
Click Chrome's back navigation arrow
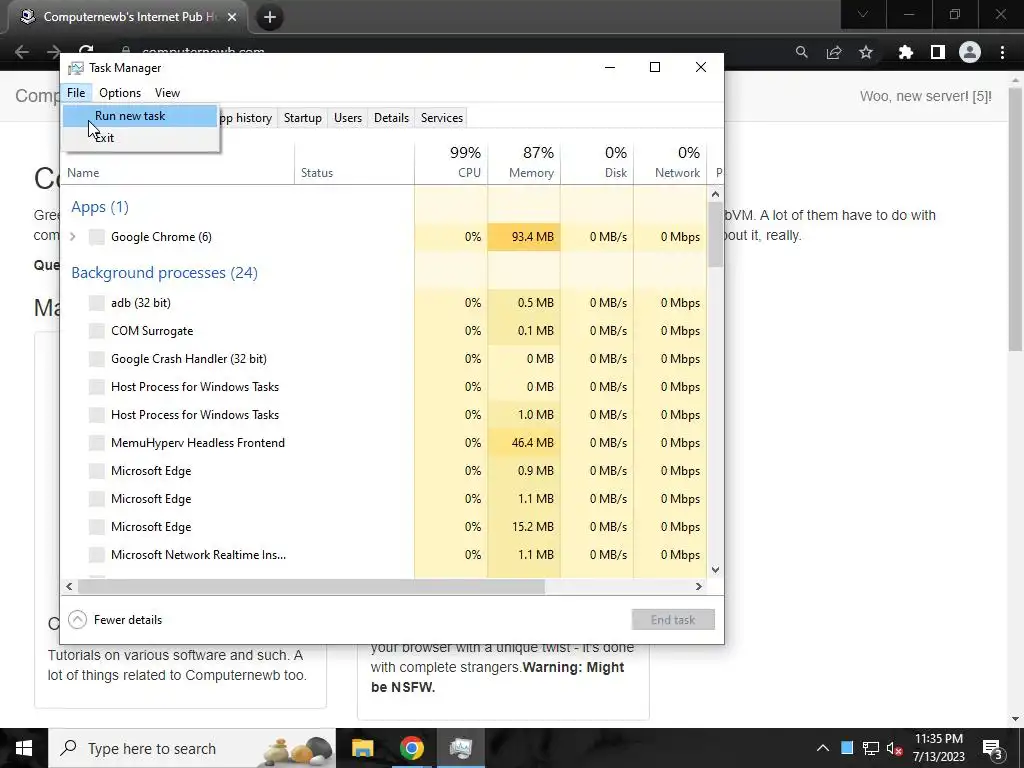click(22, 52)
